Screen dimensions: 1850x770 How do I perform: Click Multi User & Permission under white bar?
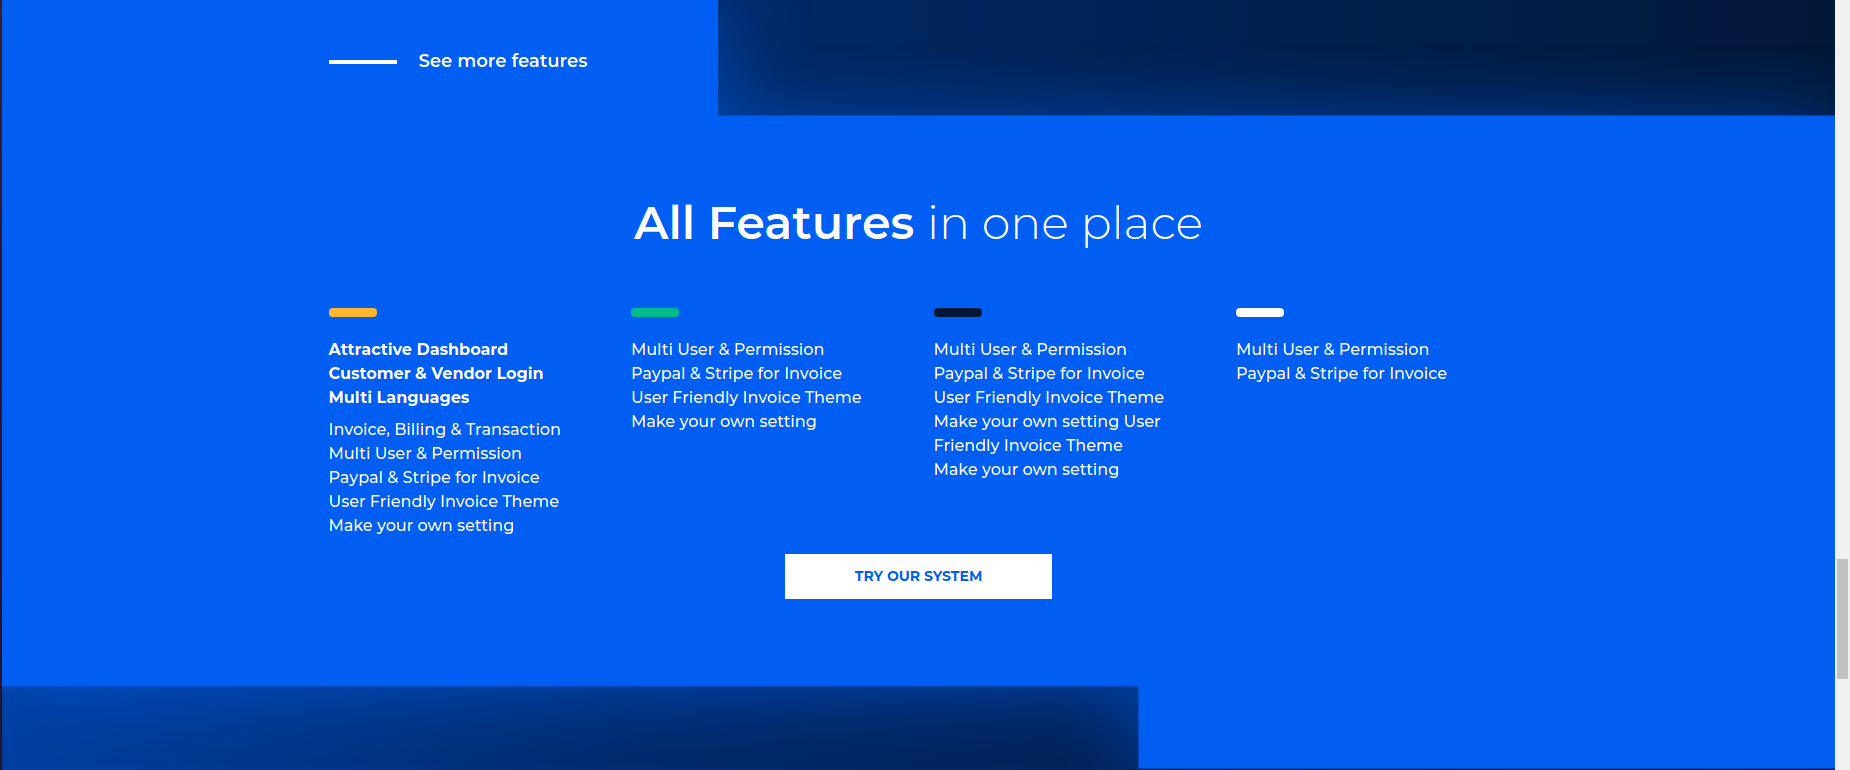click(1332, 349)
